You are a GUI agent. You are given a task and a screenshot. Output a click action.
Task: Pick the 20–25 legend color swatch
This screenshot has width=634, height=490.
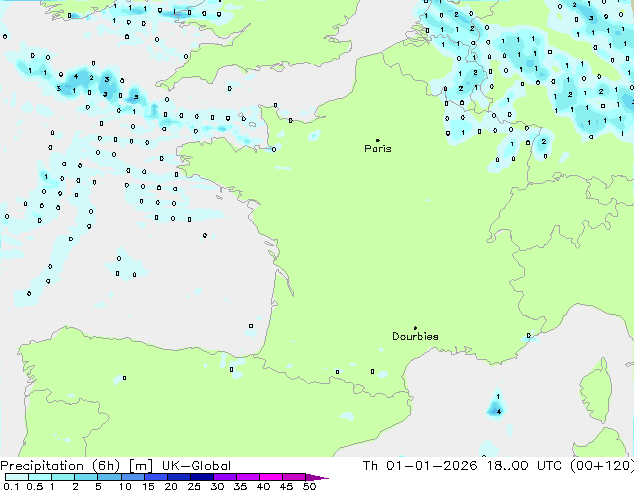[178, 477]
